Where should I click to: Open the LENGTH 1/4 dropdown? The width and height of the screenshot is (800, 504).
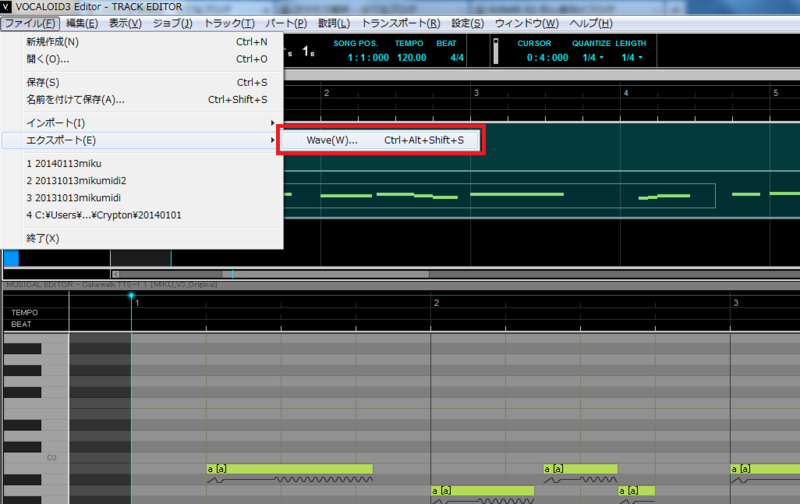tap(632, 58)
